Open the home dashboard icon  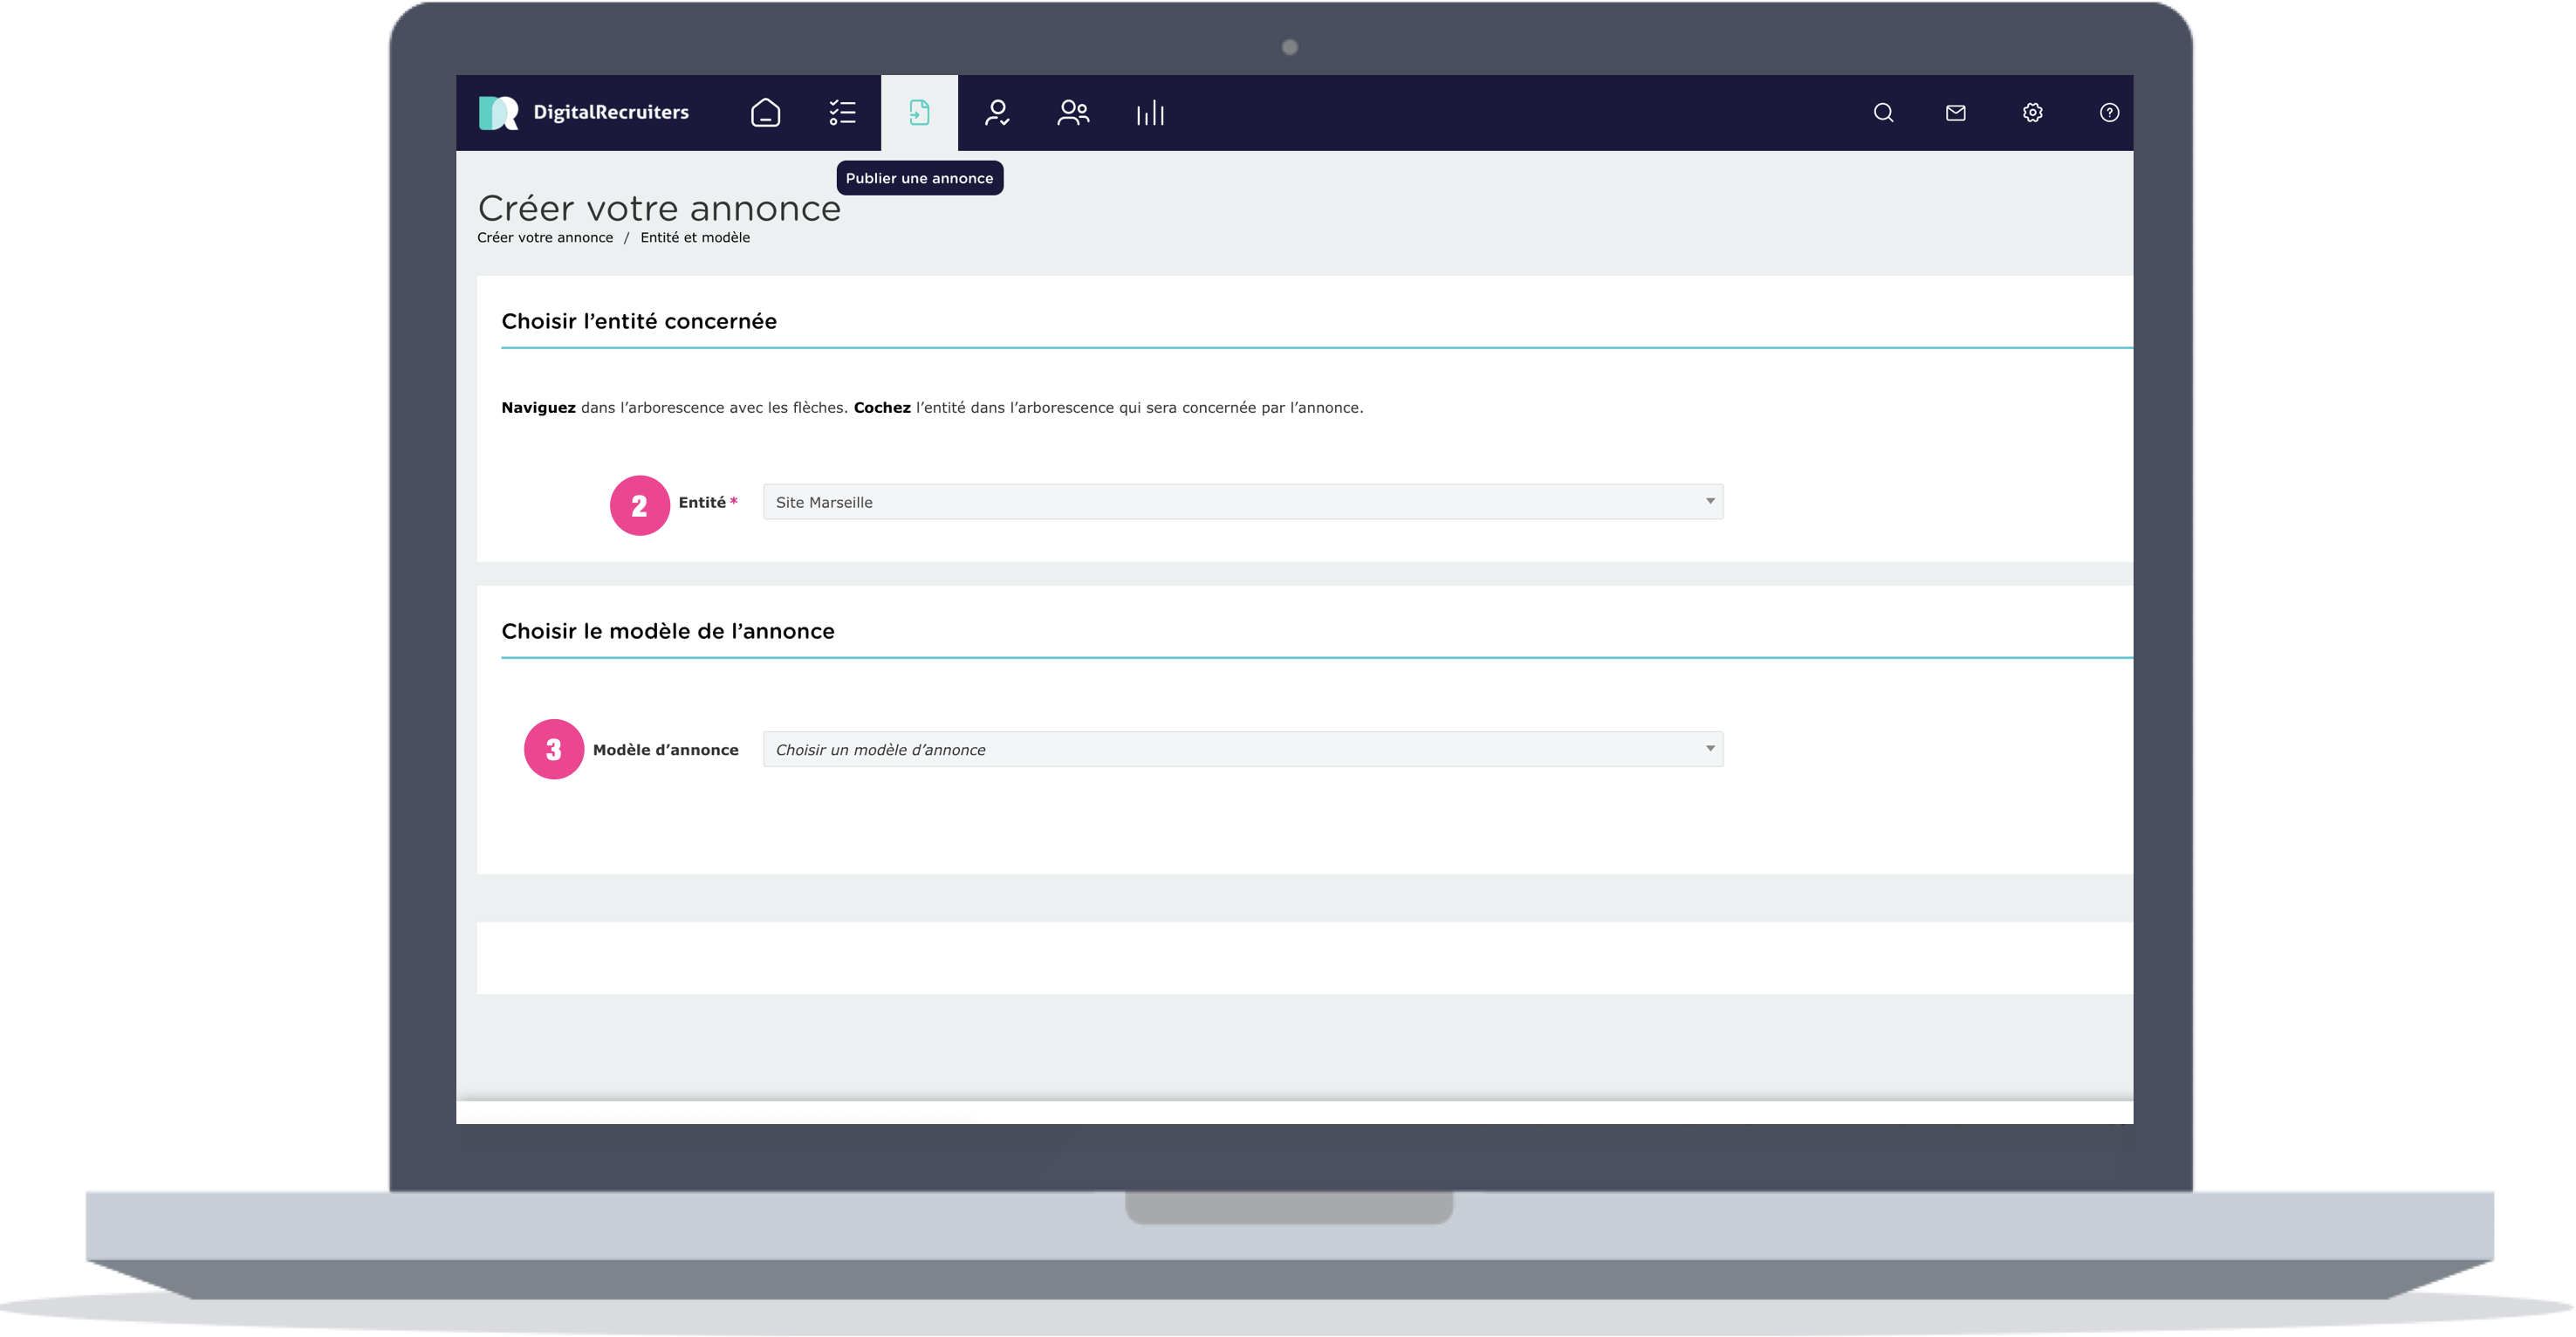(765, 112)
